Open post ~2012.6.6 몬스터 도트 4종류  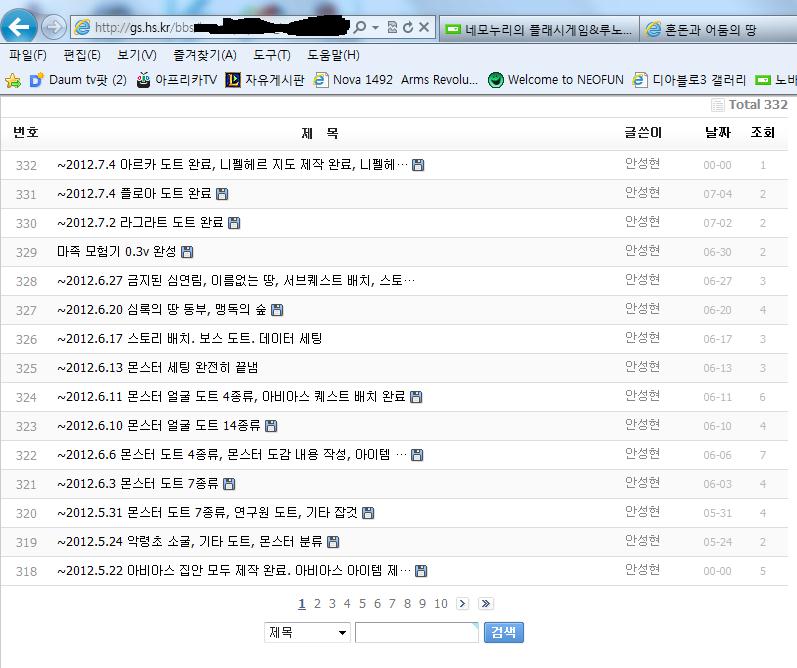(x=232, y=454)
